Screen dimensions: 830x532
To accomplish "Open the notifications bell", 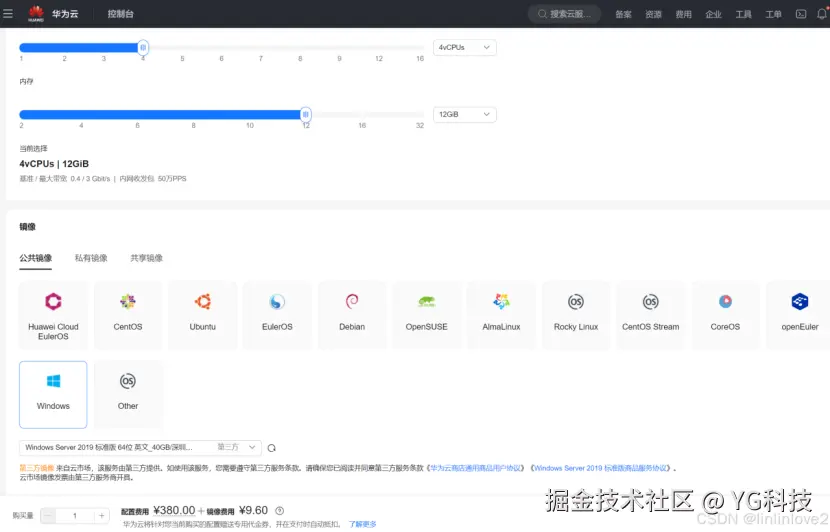I will 822,14.
